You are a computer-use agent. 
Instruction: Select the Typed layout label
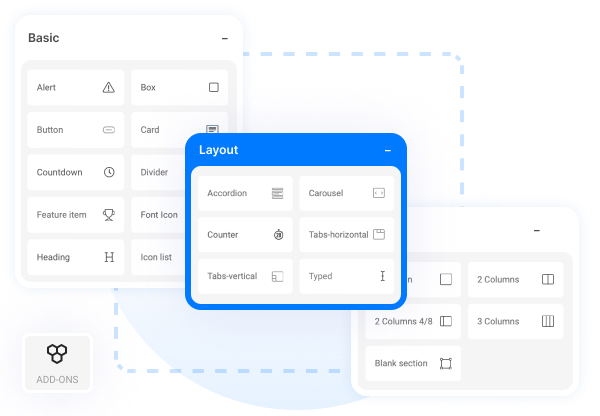click(320, 276)
